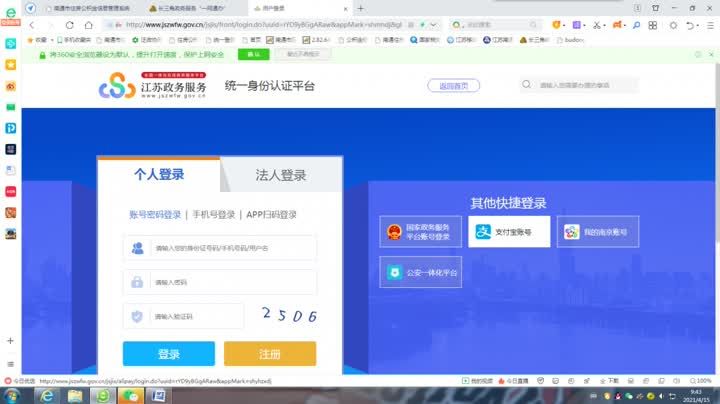Click the orange 注册 button
This screenshot has height=404, width=720.
[270, 354]
